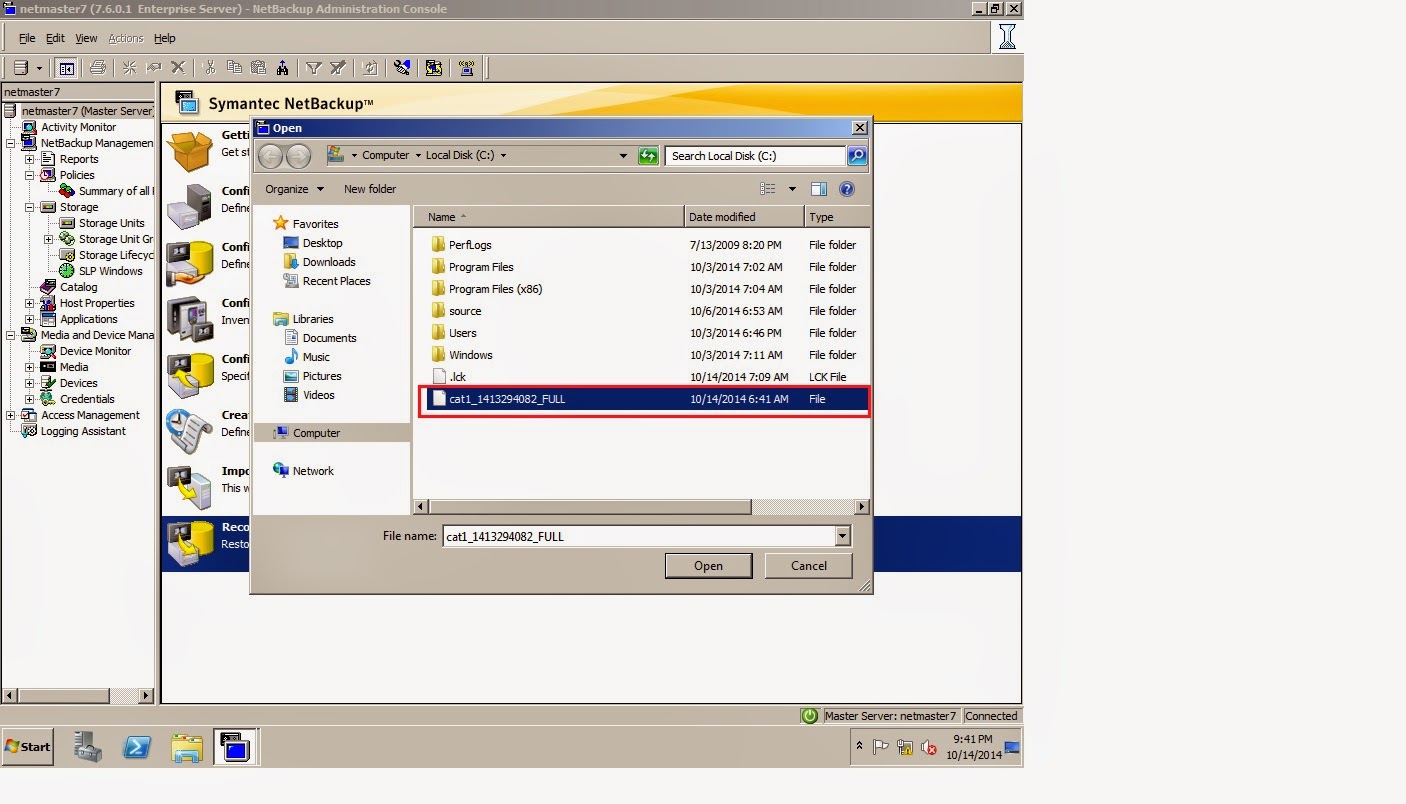Toggle the preview pane in the Open dialog

tap(817, 189)
